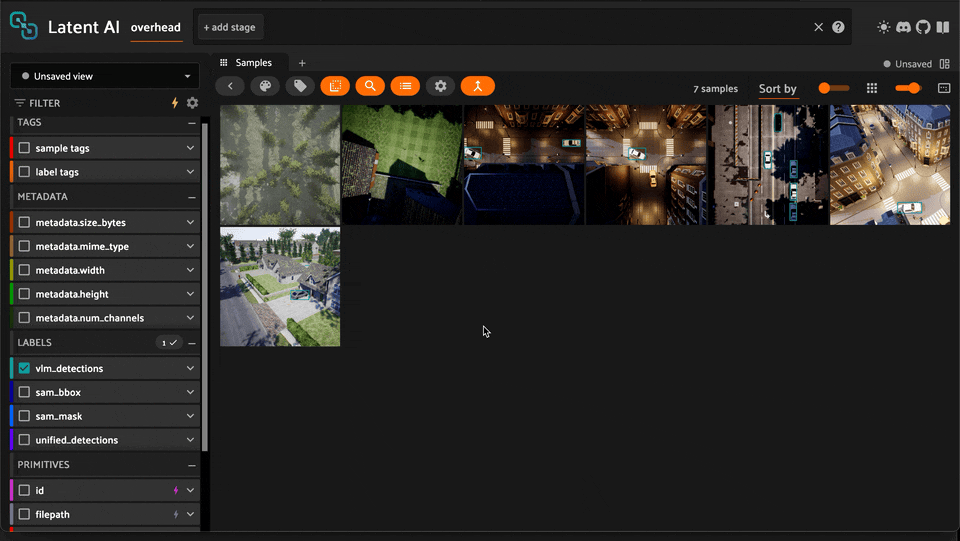Uncheck the vlm_detections label checkbox

tap(25, 368)
